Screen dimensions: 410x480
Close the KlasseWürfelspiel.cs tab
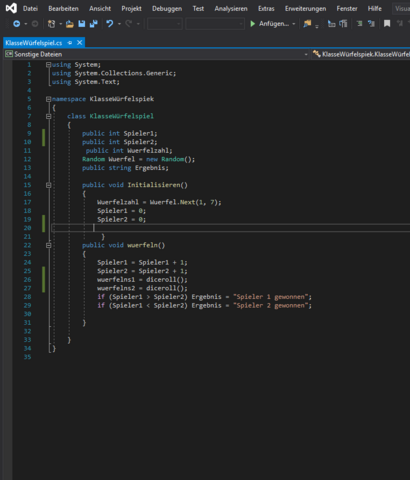[79, 43]
